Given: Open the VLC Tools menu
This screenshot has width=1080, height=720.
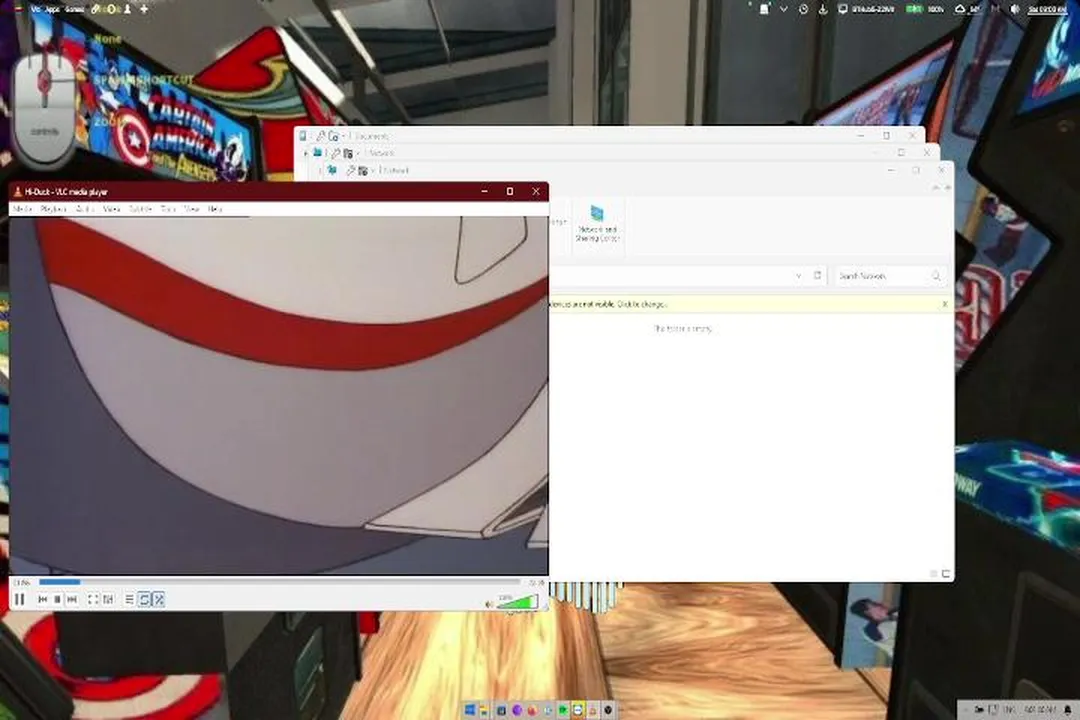Looking at the screenshot, I should 168,209.
